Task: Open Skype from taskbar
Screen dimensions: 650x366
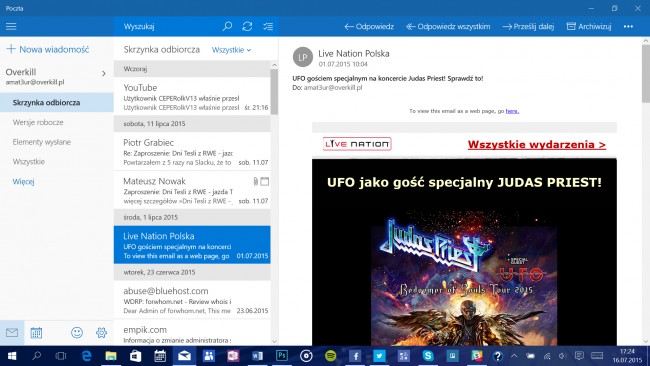Action: pos(428,356)
